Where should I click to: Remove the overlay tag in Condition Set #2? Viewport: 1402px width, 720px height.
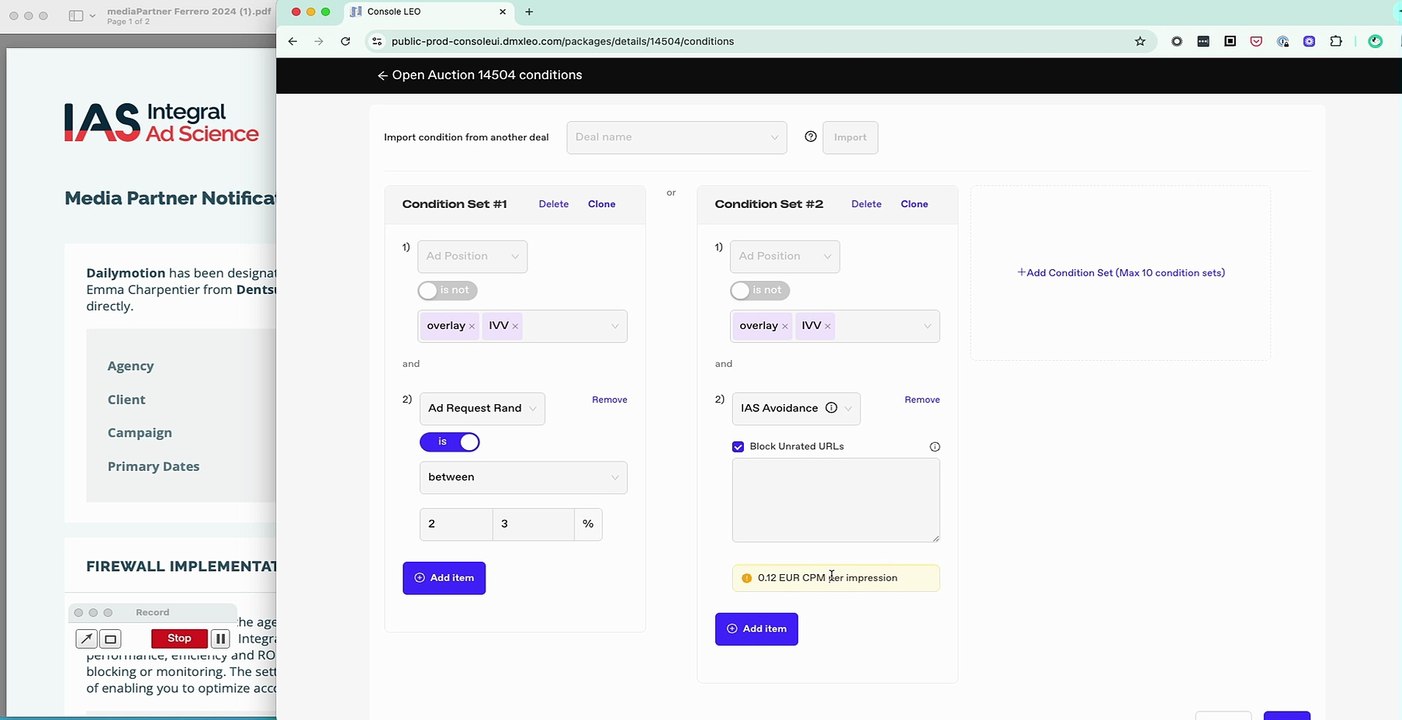click(x=785, y=326)
